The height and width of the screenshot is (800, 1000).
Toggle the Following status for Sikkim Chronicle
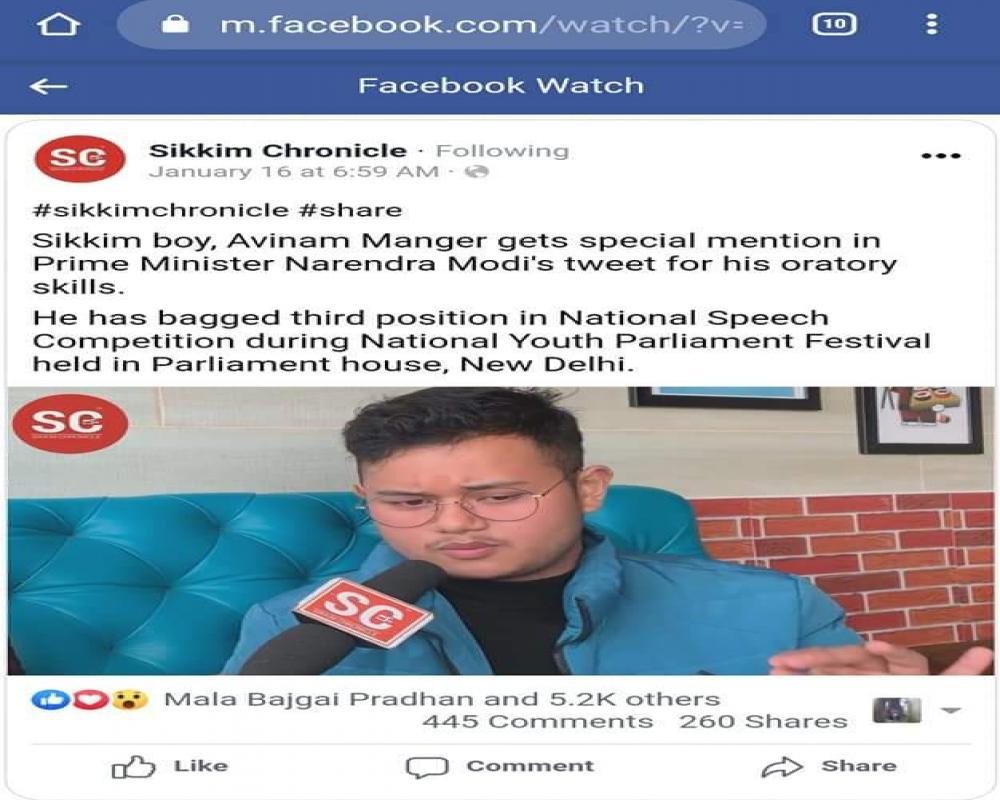(502, 151)
